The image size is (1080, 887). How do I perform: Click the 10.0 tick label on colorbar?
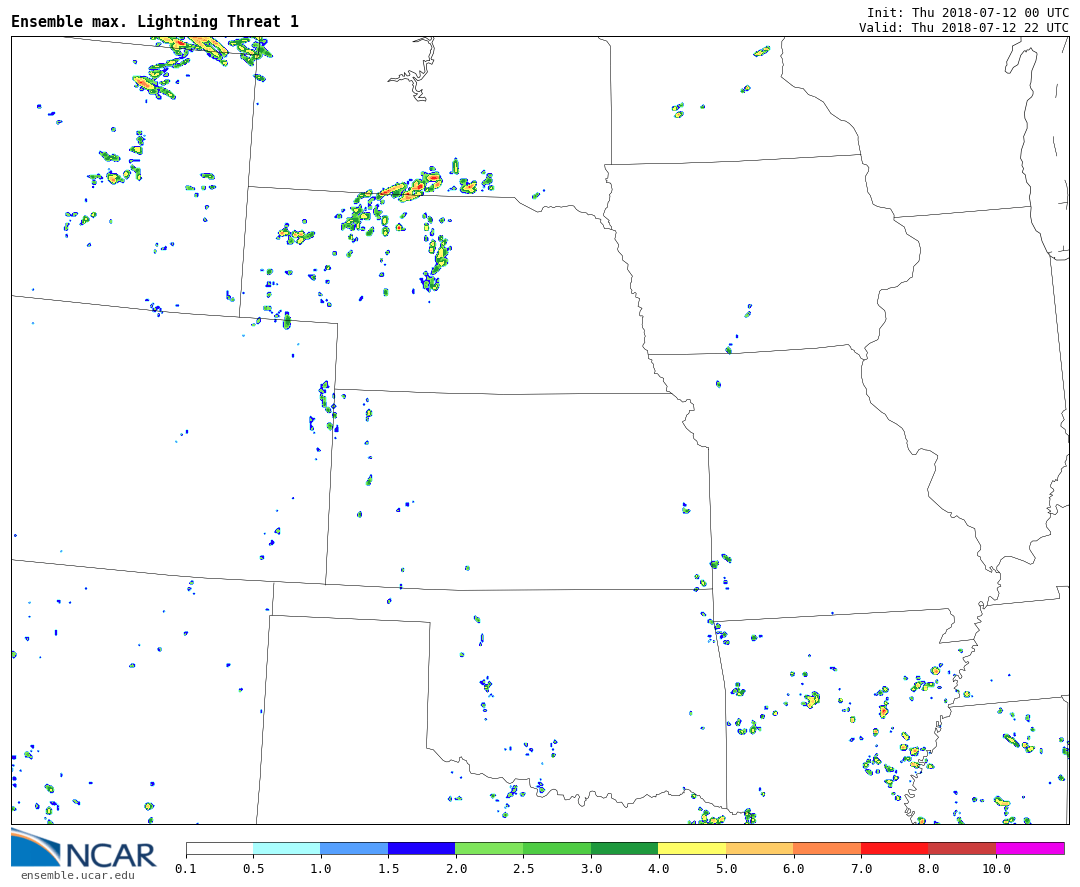995,869
